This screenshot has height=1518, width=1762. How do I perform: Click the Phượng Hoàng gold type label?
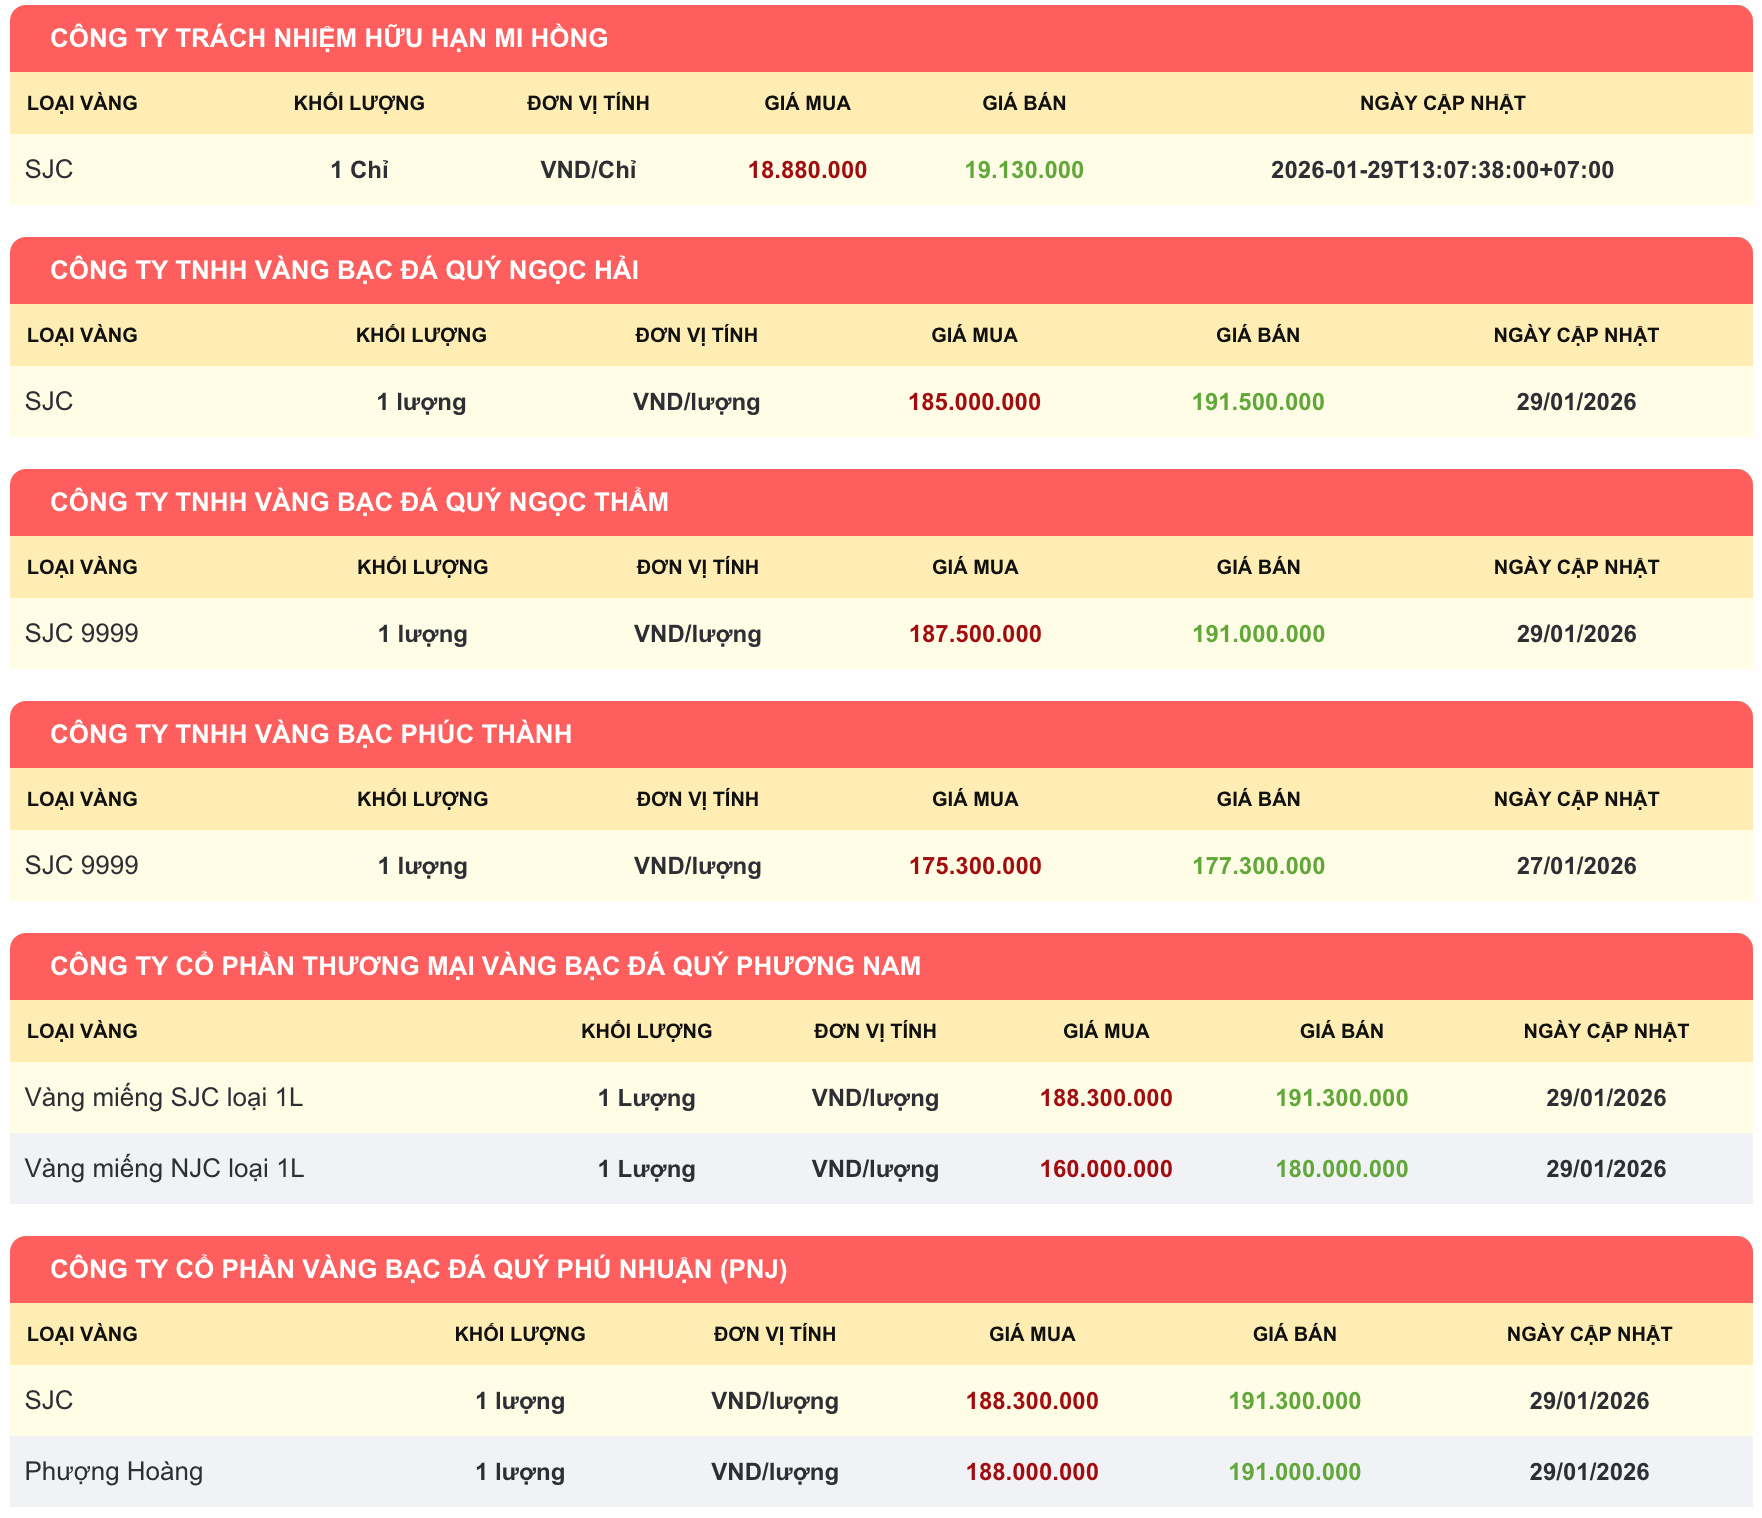114,1472
